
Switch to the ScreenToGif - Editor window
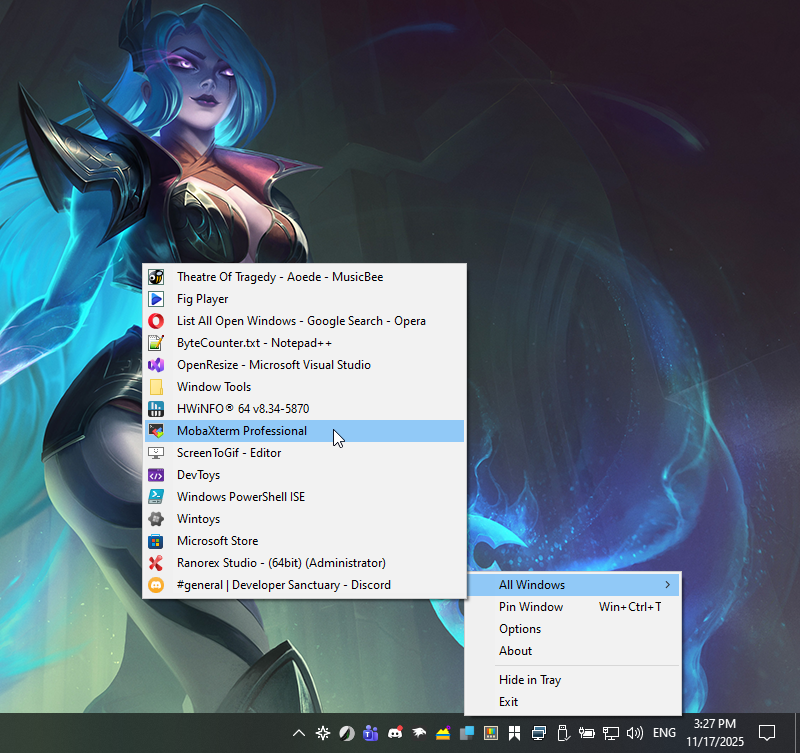click(229, 453)
